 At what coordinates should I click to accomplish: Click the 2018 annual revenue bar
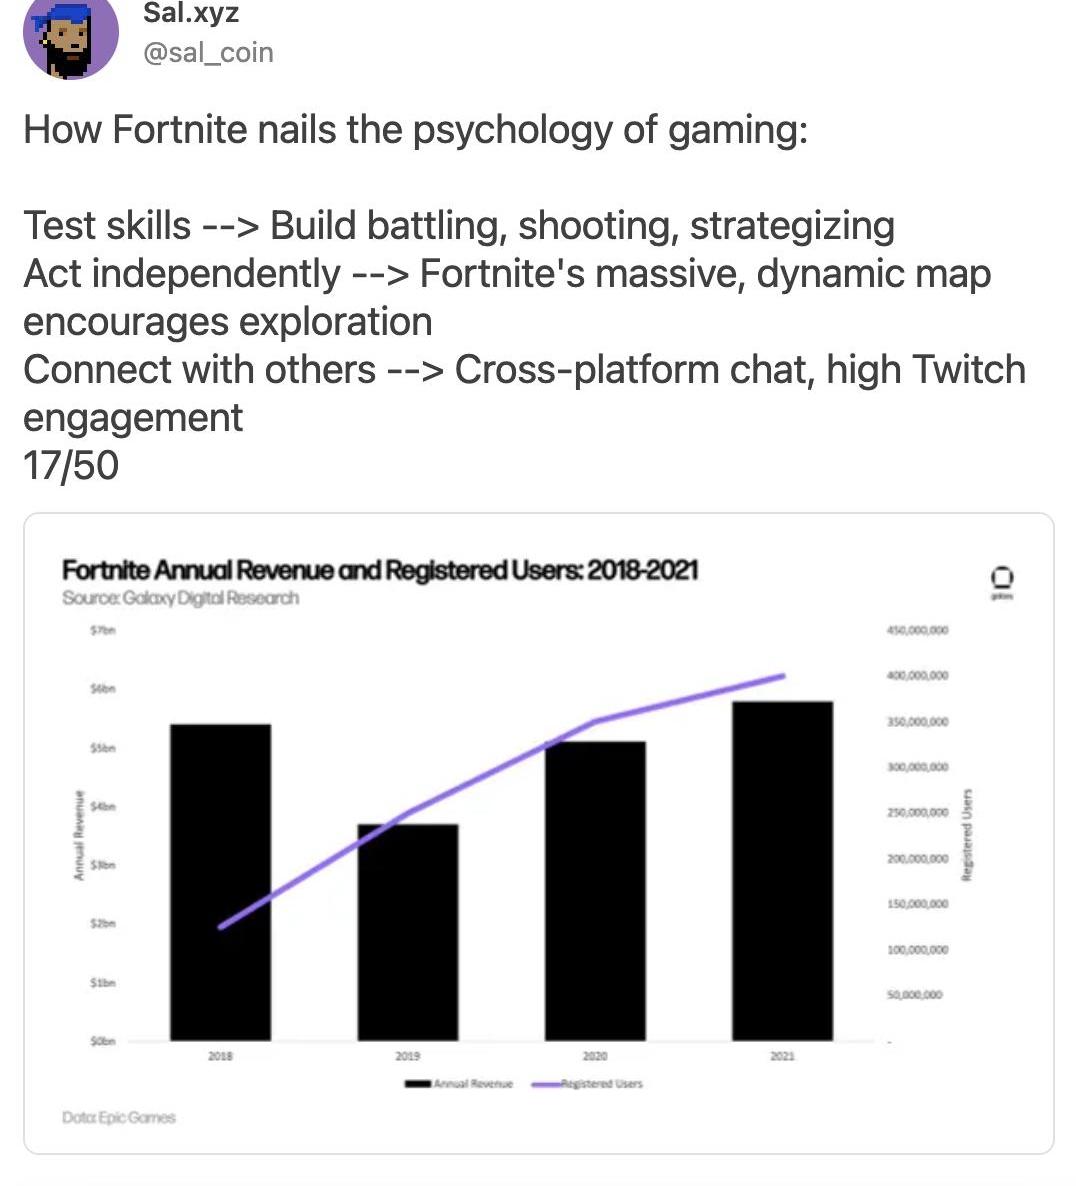point(220,882)
